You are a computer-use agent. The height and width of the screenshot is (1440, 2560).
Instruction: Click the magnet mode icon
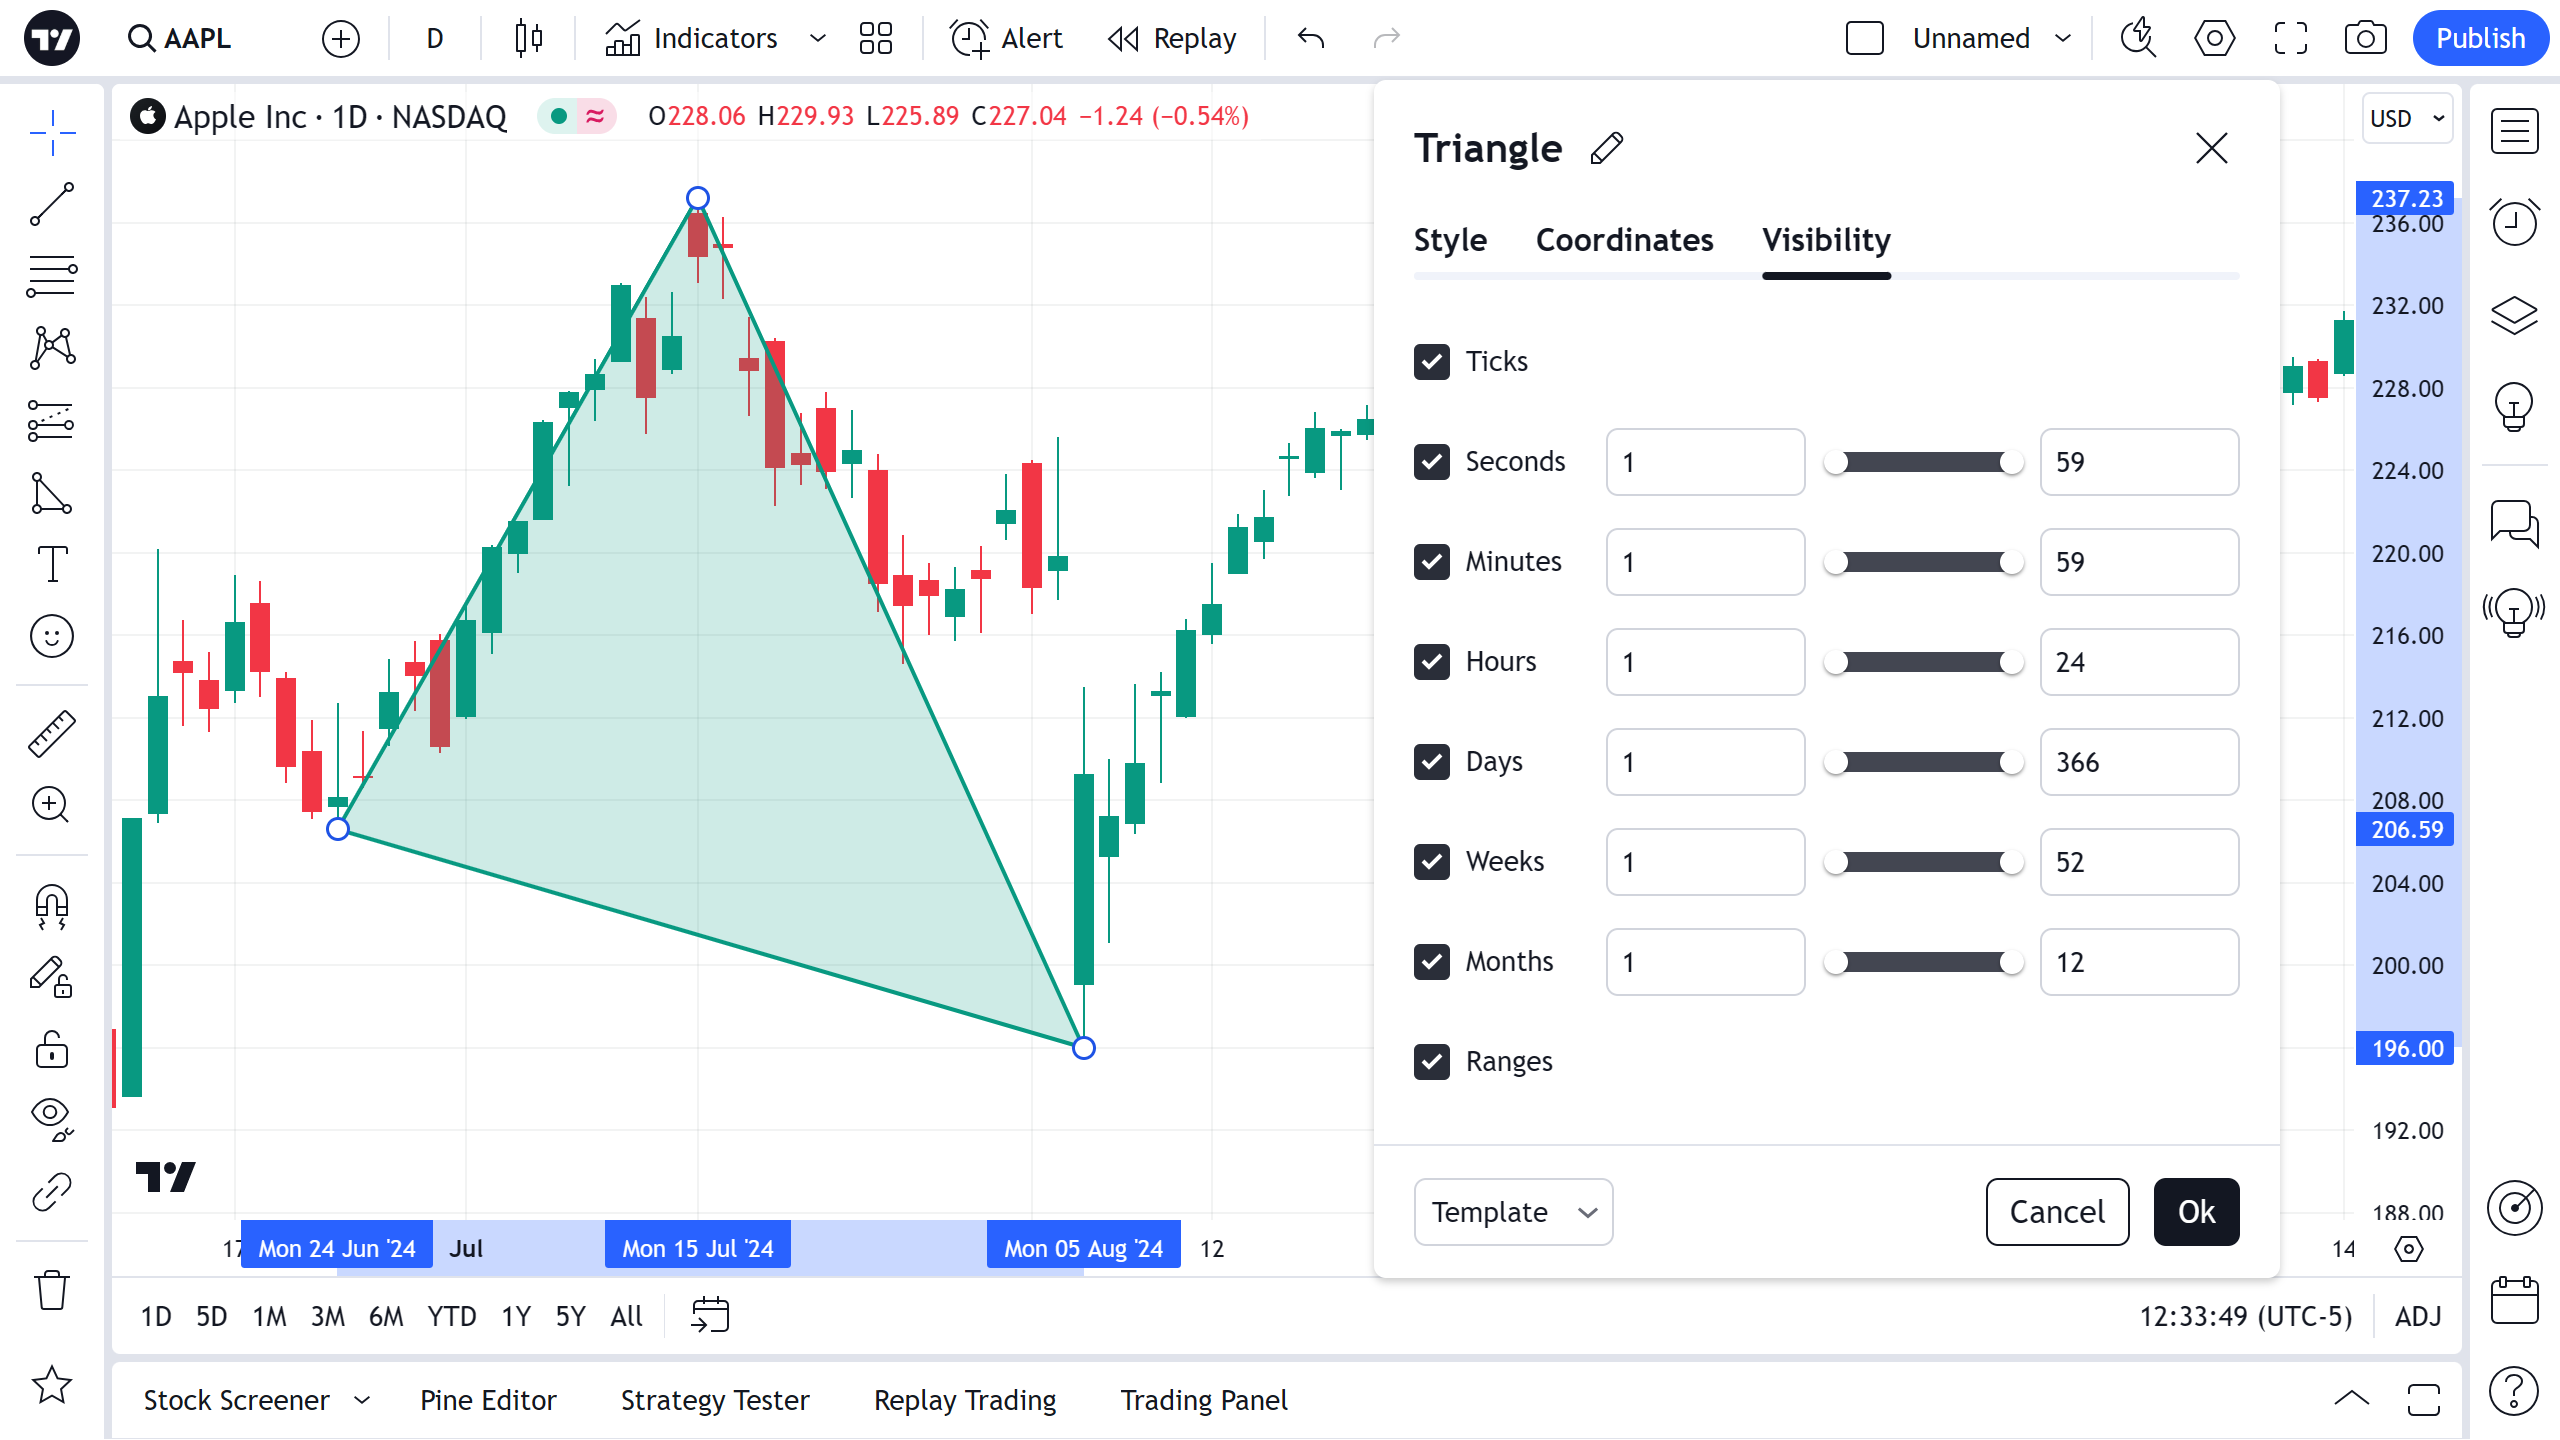click(52, 906)
